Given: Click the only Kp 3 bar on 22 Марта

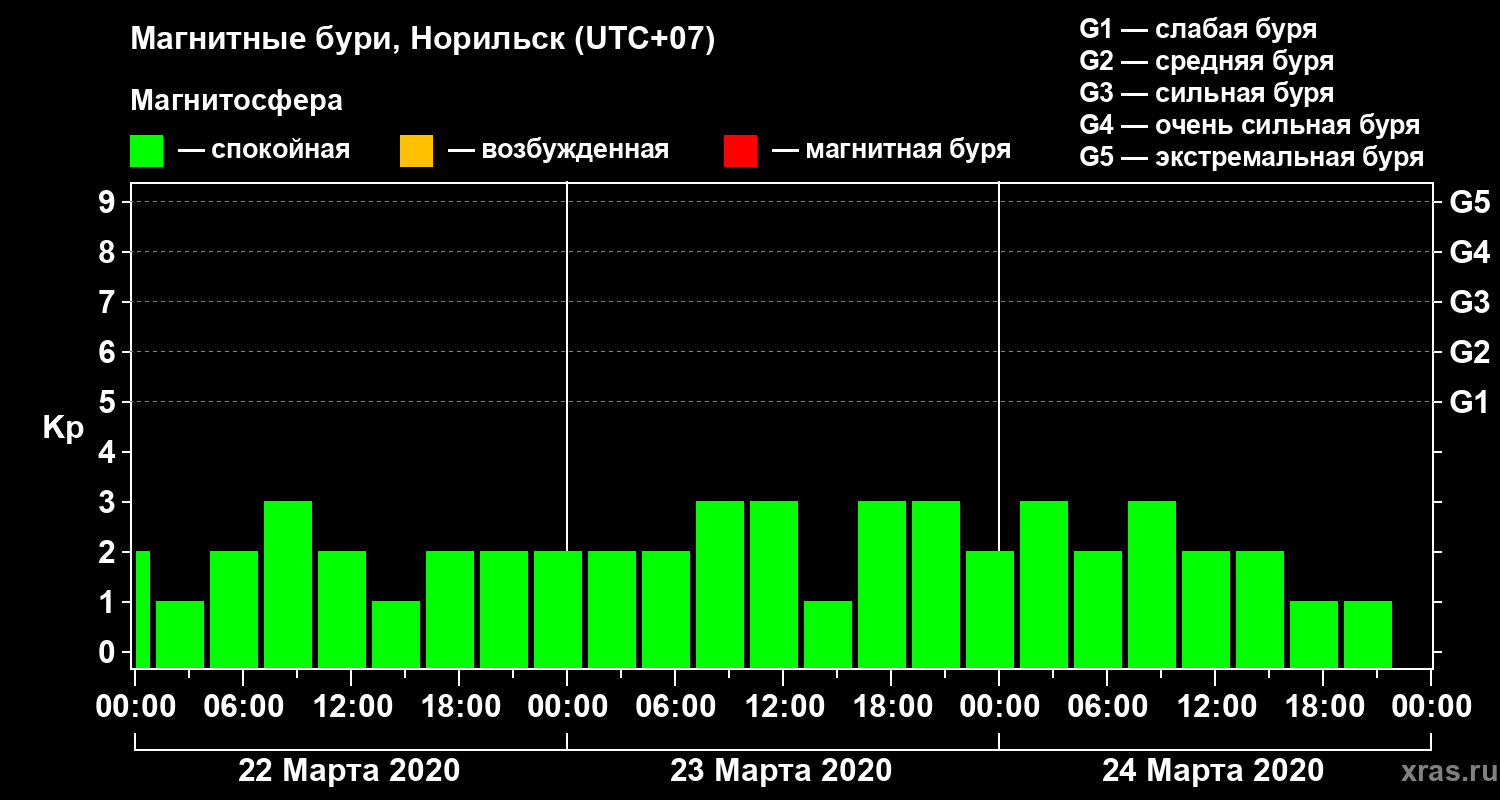Looking at the screenshot, I should (288, 584).
